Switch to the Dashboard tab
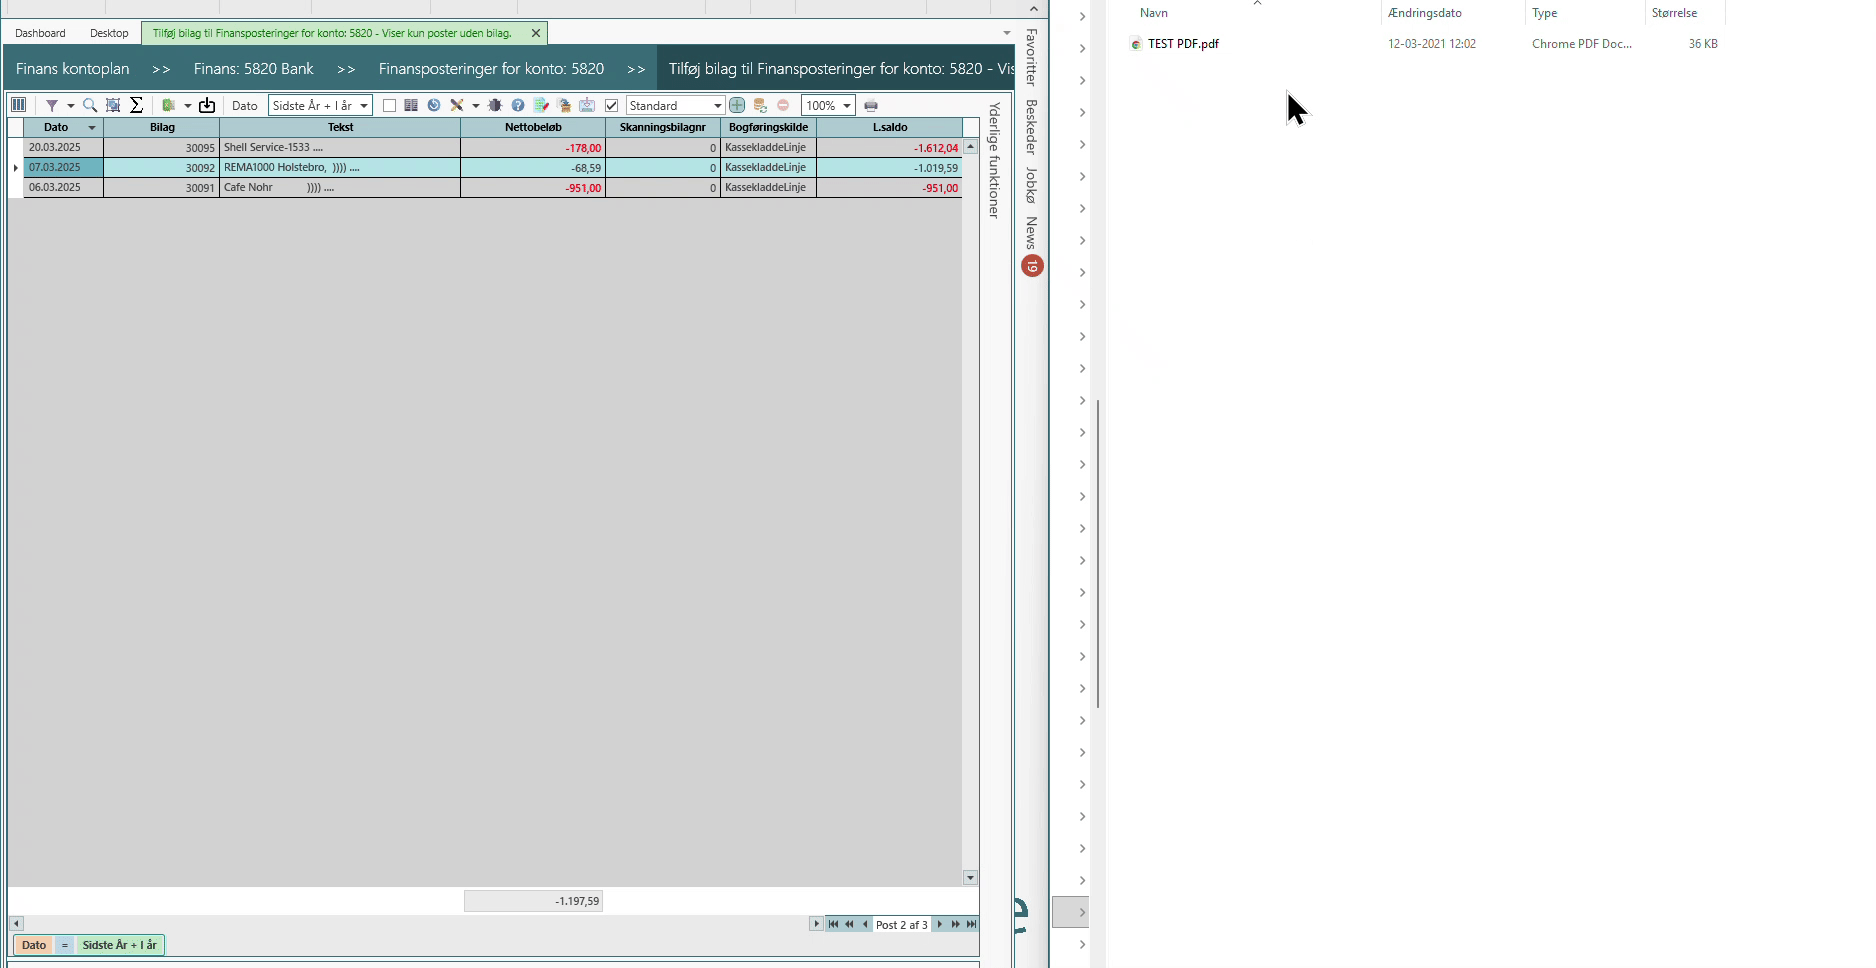The width and height of the screenshot is (1876, 968). coord(40,33)
